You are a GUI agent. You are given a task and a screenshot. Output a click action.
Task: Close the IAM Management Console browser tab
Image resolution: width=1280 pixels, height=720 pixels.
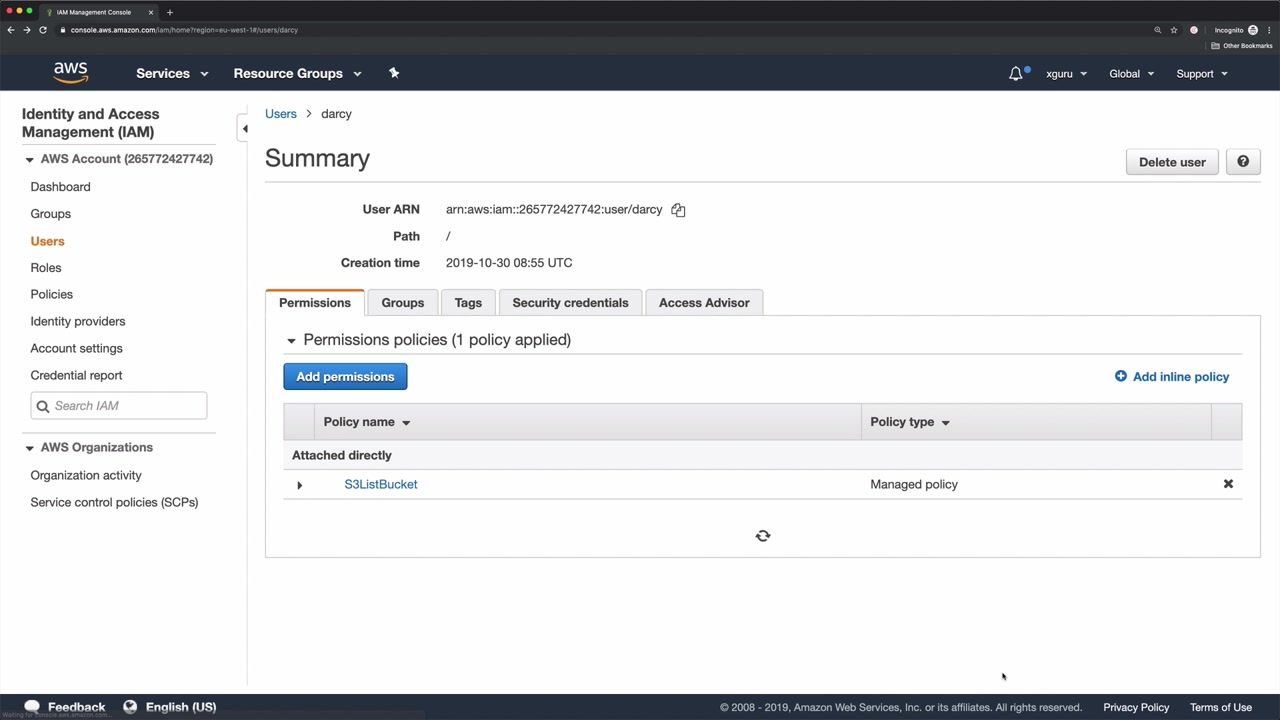coord(151,12)
